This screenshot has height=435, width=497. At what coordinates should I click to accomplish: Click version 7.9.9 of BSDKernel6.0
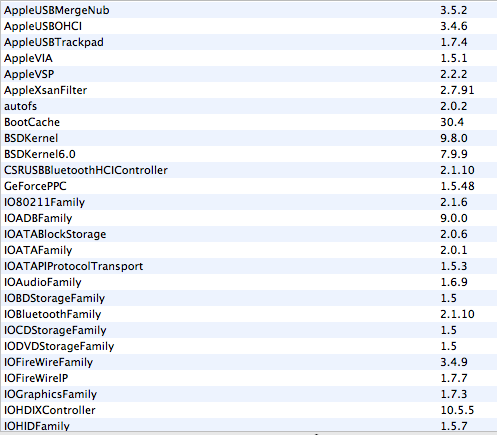coord(454,154)
